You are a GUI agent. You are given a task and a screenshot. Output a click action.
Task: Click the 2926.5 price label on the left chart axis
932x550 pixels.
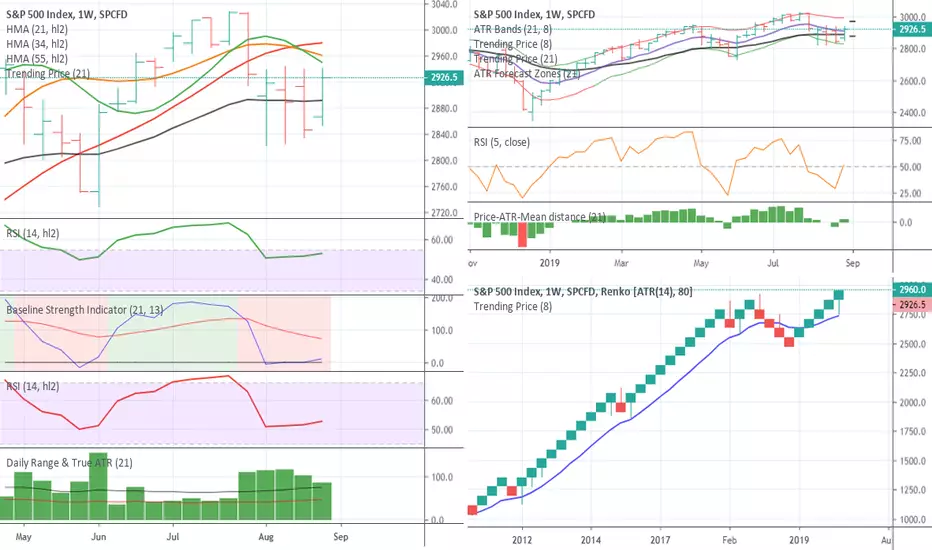click(x=443, y=77)
